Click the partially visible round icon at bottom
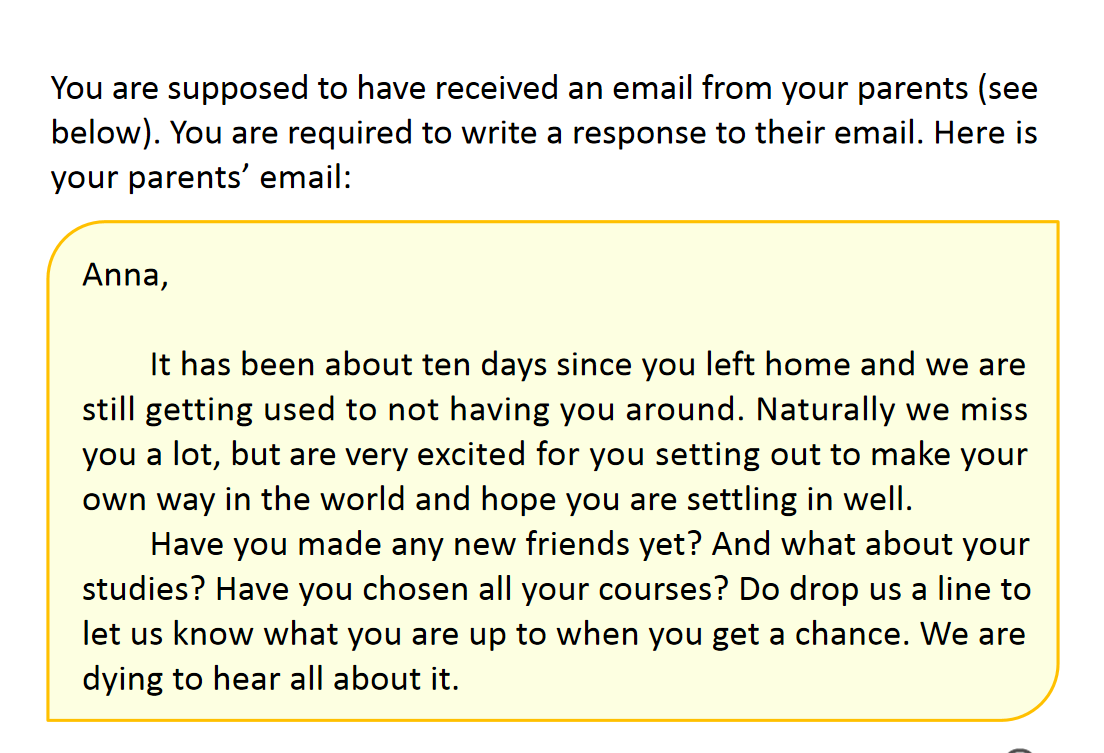Viewport: 1104px width, 753px height. tap(1018, 749)
